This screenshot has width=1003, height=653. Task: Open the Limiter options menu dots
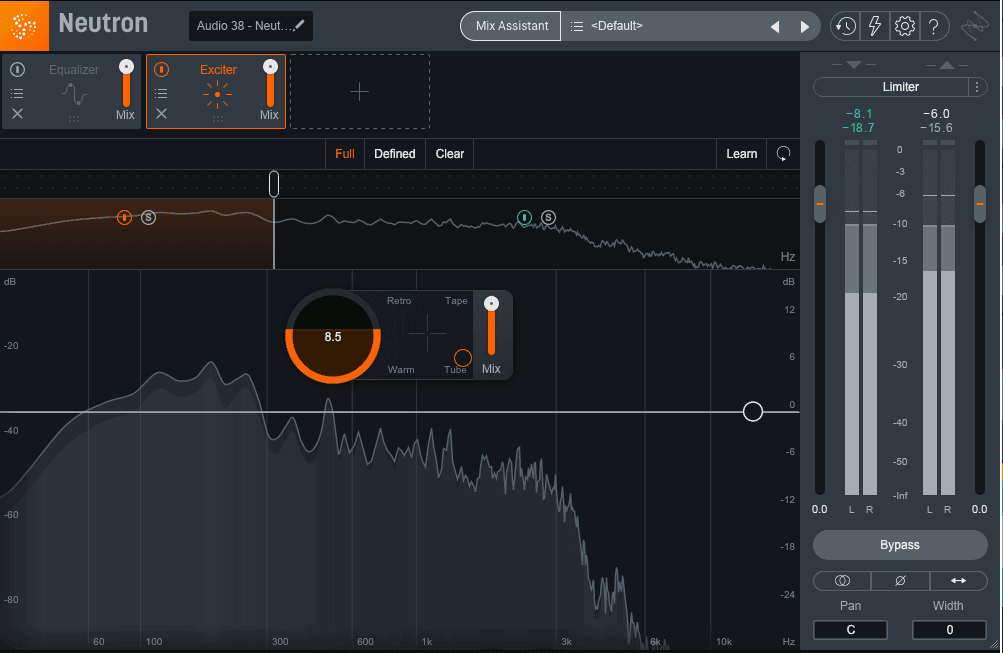coord(977,87)
